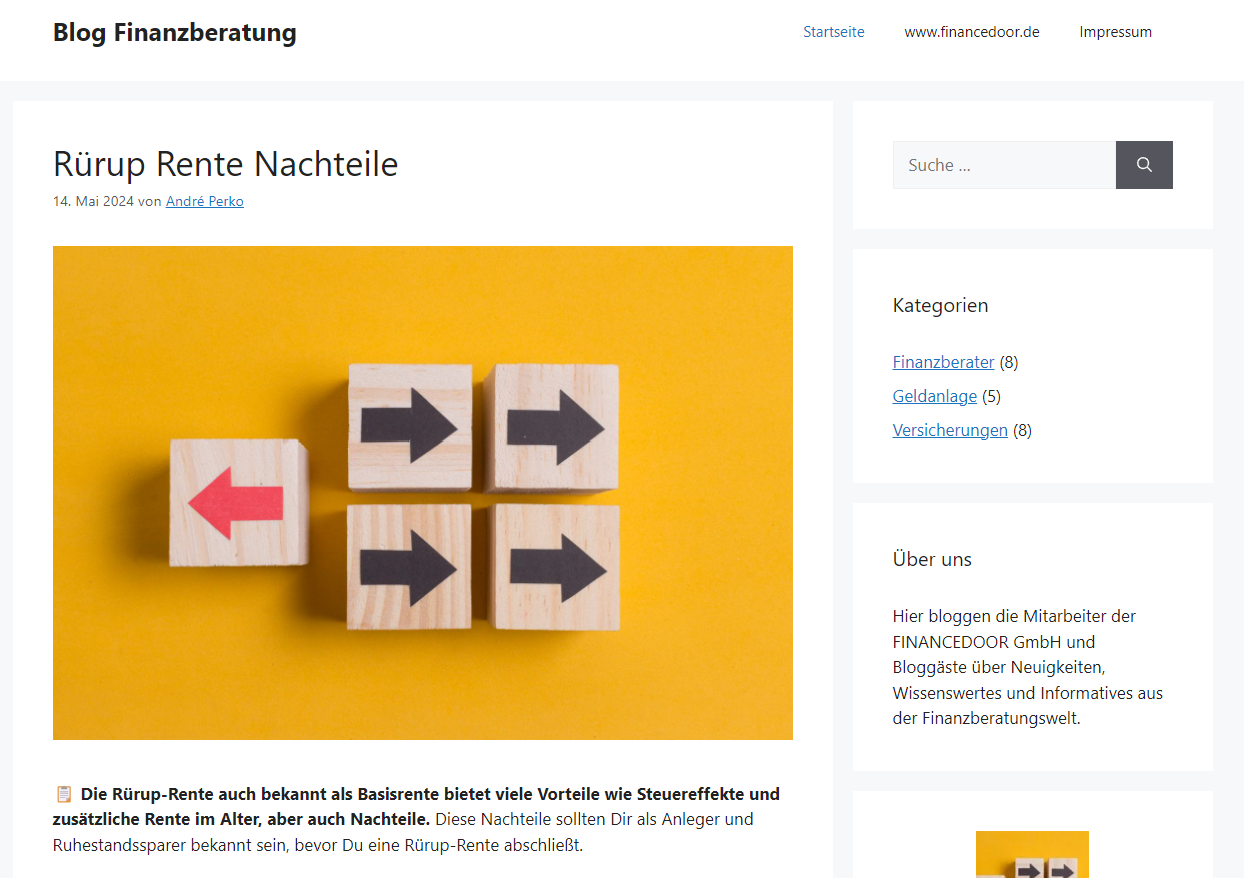Browse the Versicherungen category
This screenshot has height=878, width=1244.
point(950,430)
